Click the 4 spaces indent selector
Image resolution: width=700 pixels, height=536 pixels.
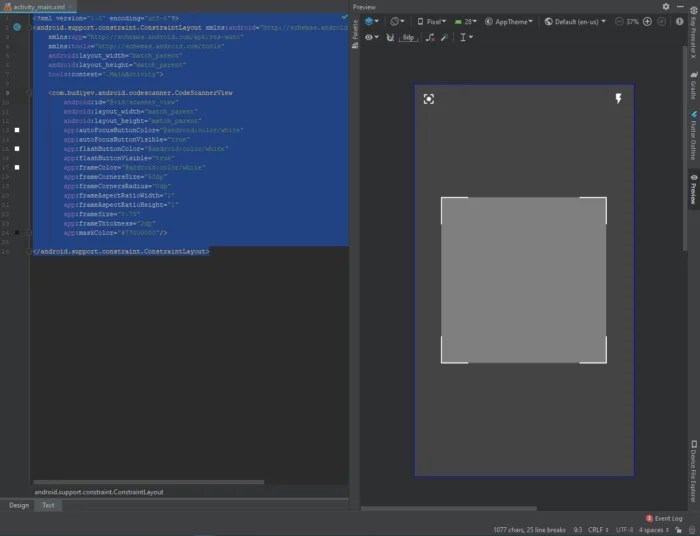(654, 530)
